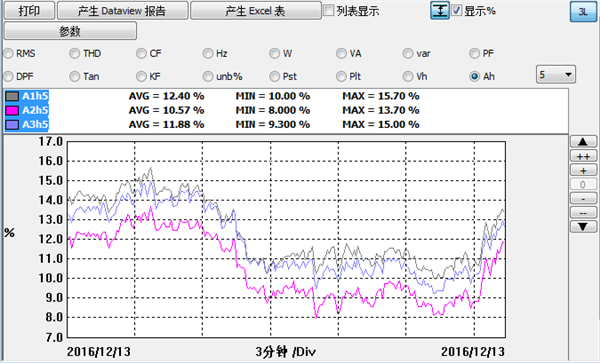This screenshot has width=600, height=363.
Task: Click the vertical auto-scale icon button
Action: click(x=440, y=10)
